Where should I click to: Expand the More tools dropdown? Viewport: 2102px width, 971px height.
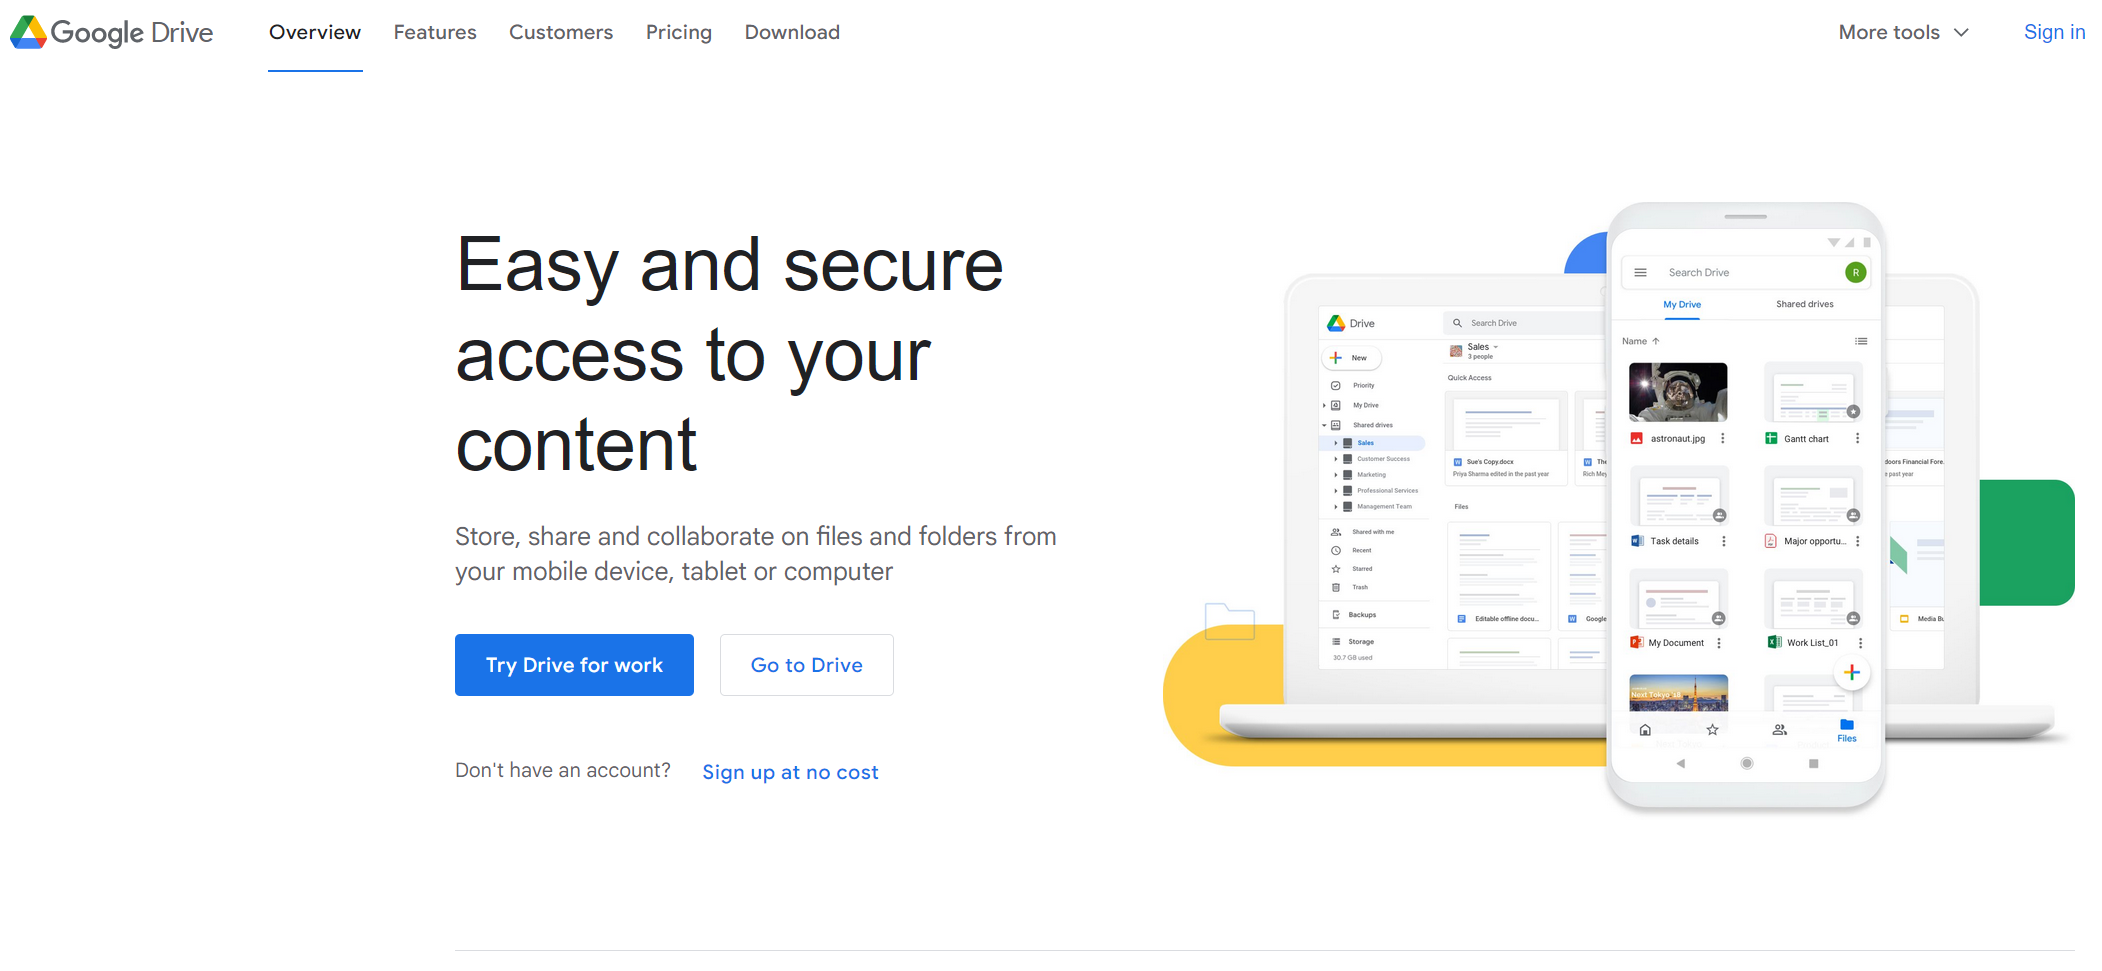[1903, 32]
